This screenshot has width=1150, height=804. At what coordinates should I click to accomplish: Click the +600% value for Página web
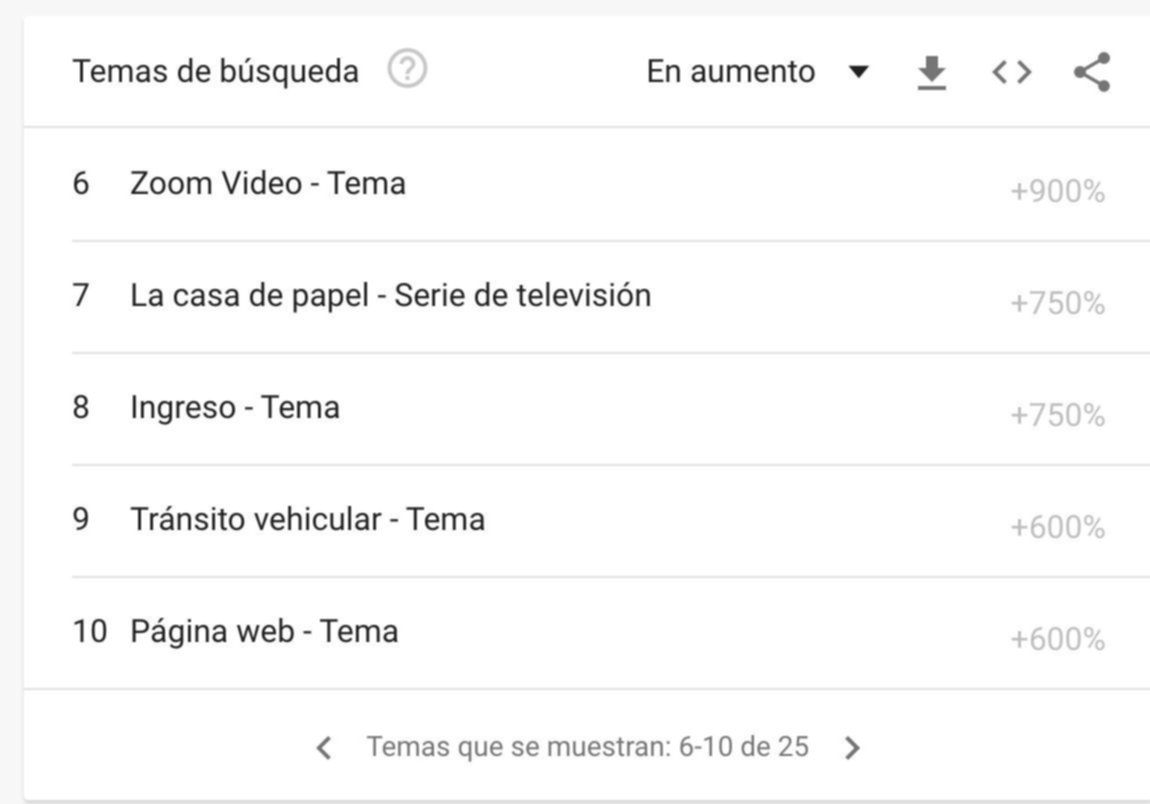(1057, 640)
